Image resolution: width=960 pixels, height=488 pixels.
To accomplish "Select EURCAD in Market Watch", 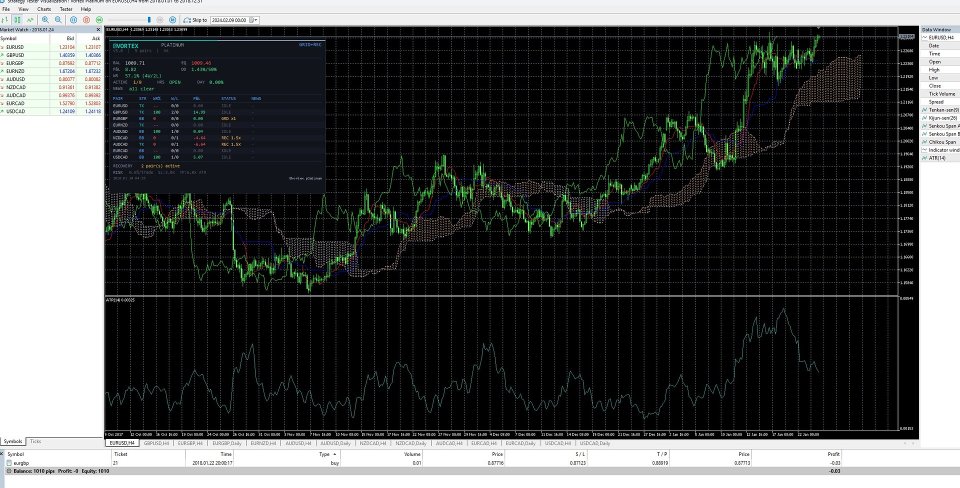I will [x=51, y=103].
